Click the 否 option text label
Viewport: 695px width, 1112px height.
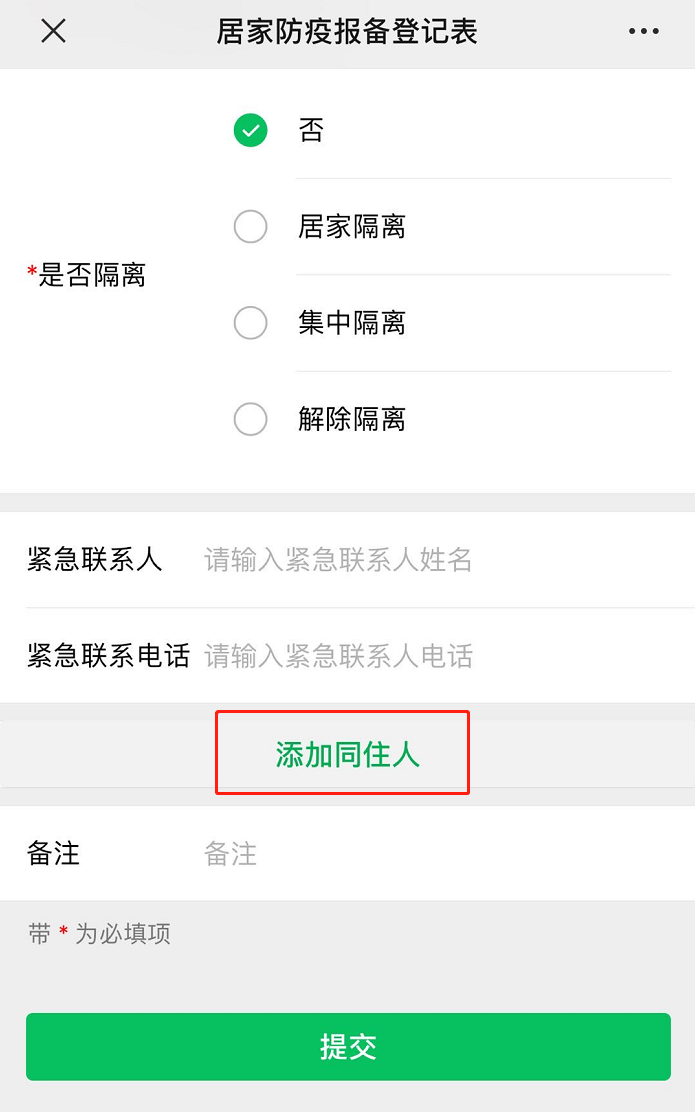(311, 130)
